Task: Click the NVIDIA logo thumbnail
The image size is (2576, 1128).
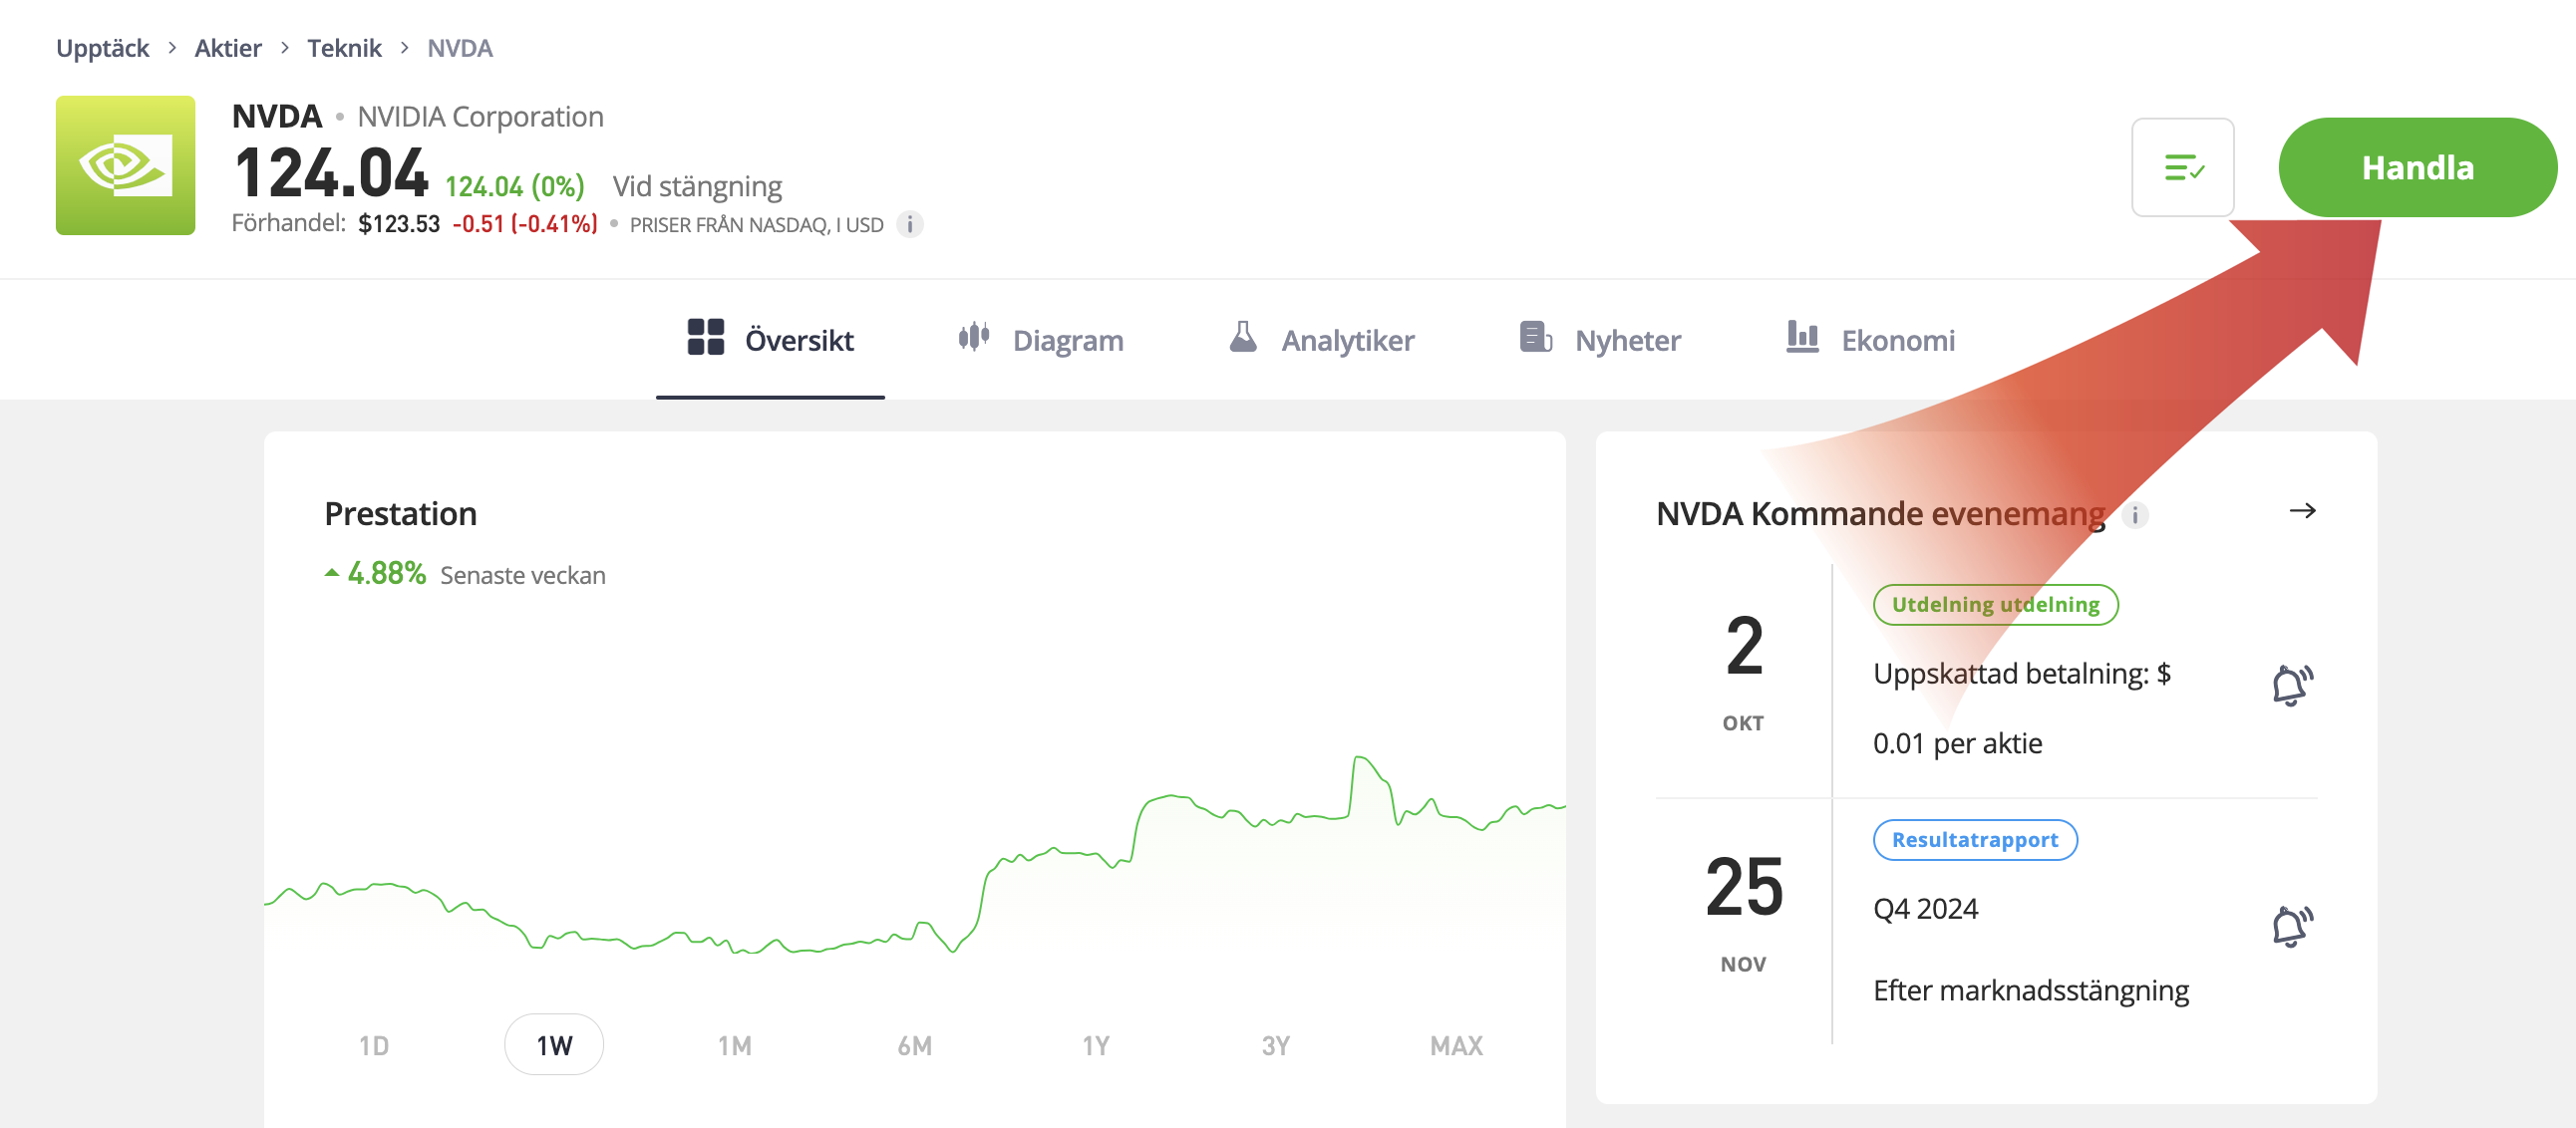Action: (125, 165)
